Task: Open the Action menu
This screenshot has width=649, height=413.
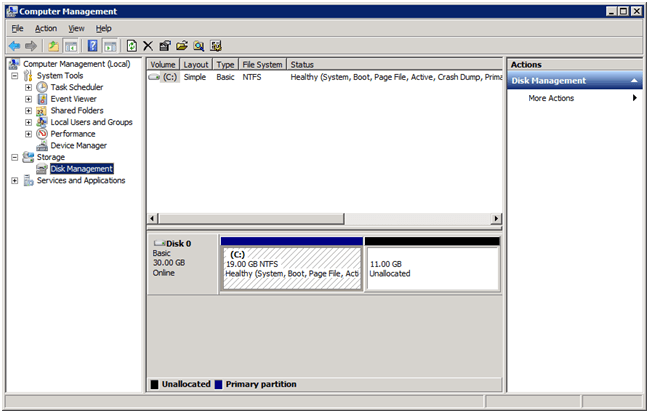Action: (x=46, y=28)
